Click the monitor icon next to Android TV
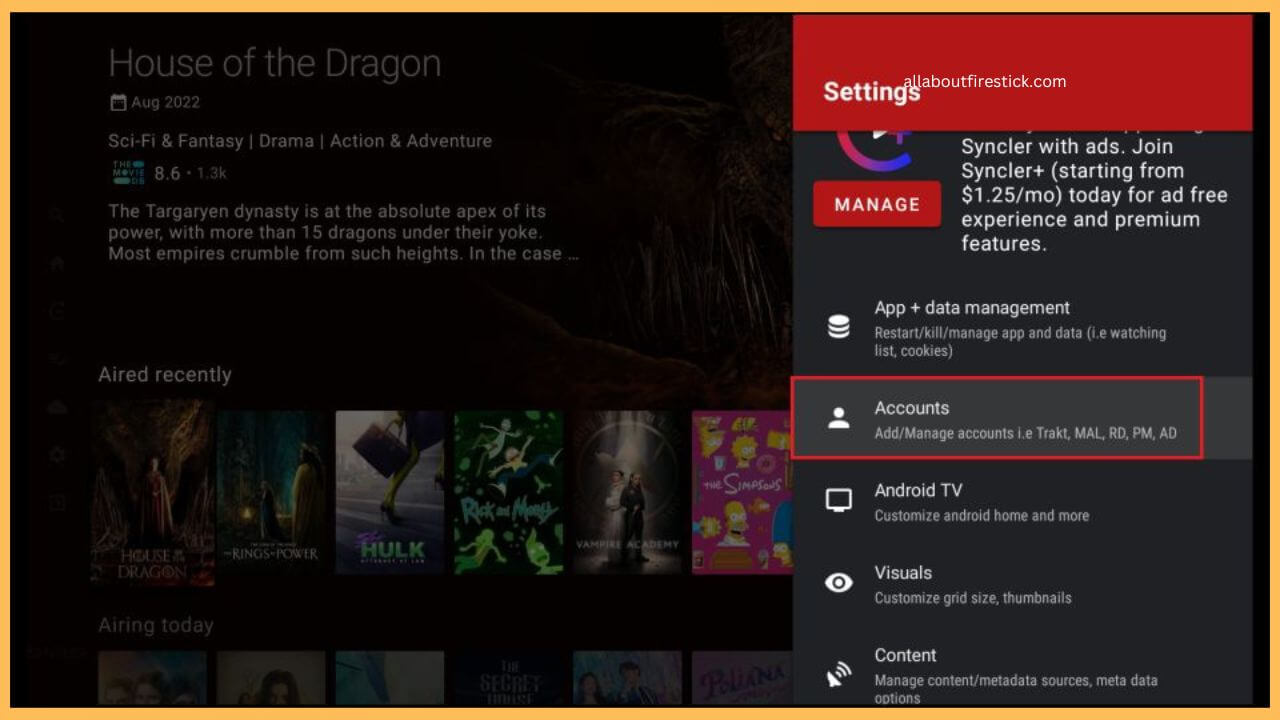 tap(839, 499)
